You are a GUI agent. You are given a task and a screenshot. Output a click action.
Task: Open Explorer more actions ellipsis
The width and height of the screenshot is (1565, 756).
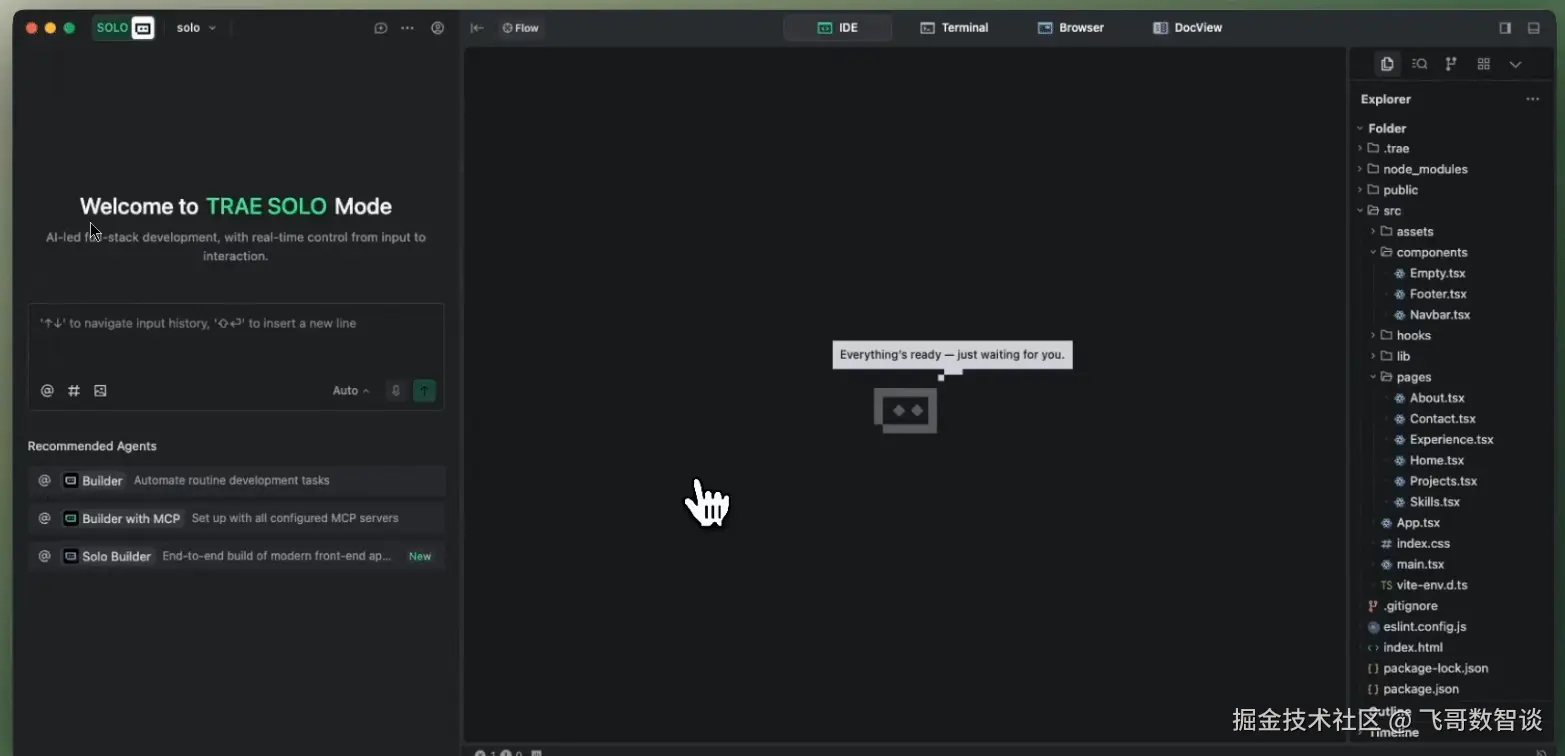click(x=1532, y=99)
